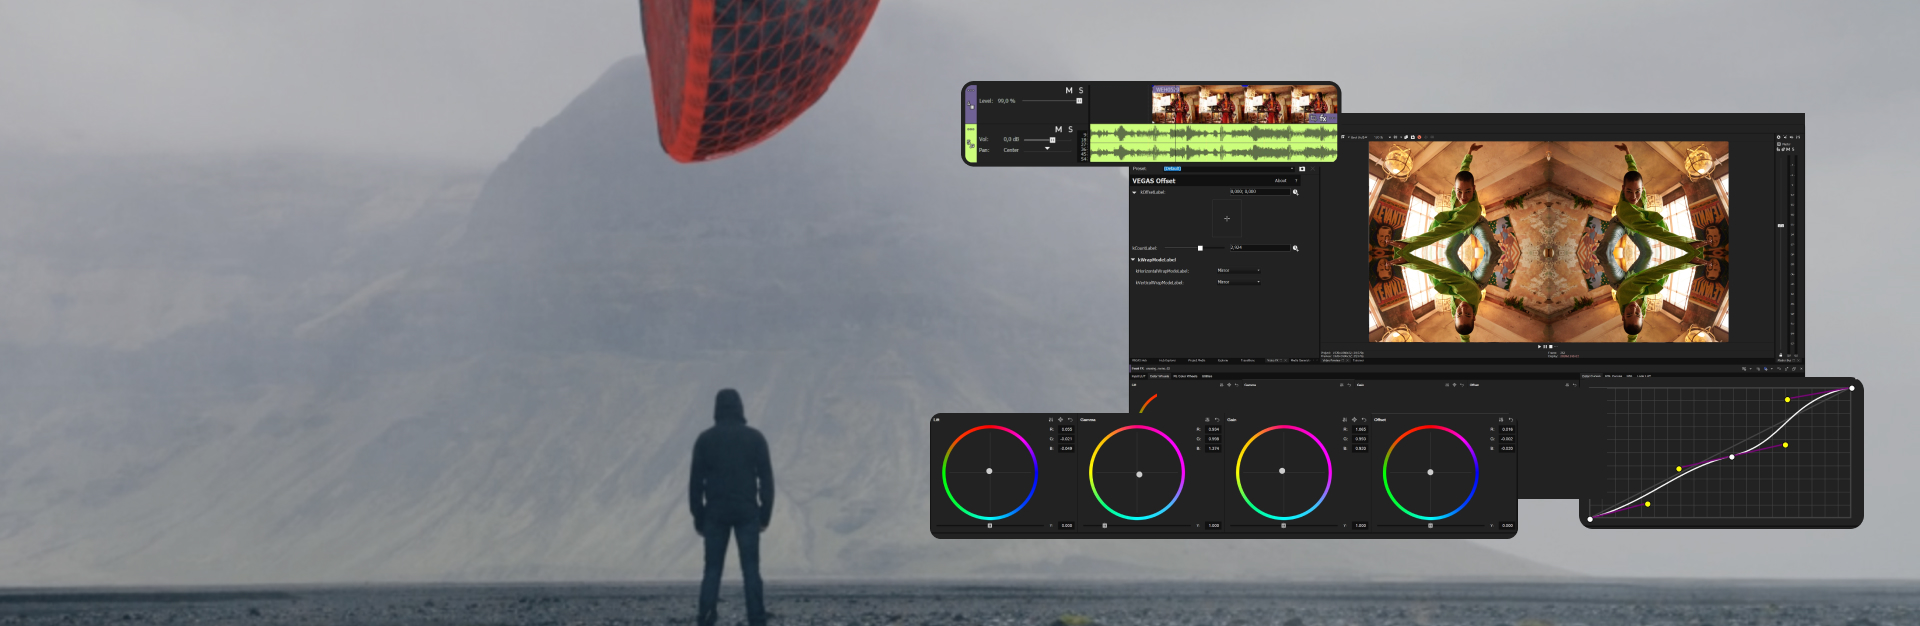Collapse the kOffsetLabel parameter expander
1920x626 pixels.
(1134, 192)
